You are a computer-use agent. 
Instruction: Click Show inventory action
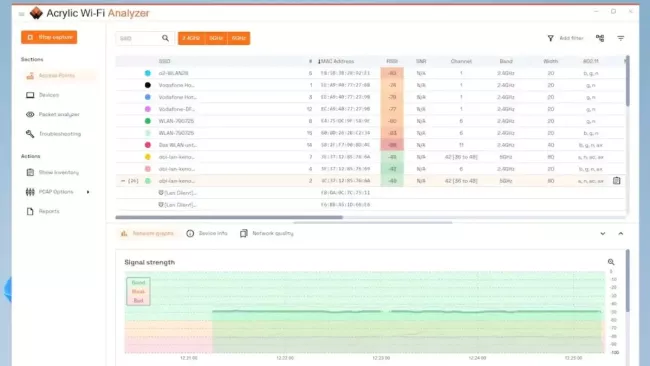coord(58,172)
